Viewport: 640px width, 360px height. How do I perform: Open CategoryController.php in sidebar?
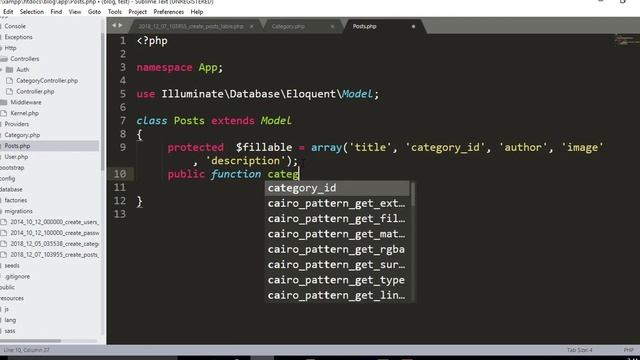[47, 81]
